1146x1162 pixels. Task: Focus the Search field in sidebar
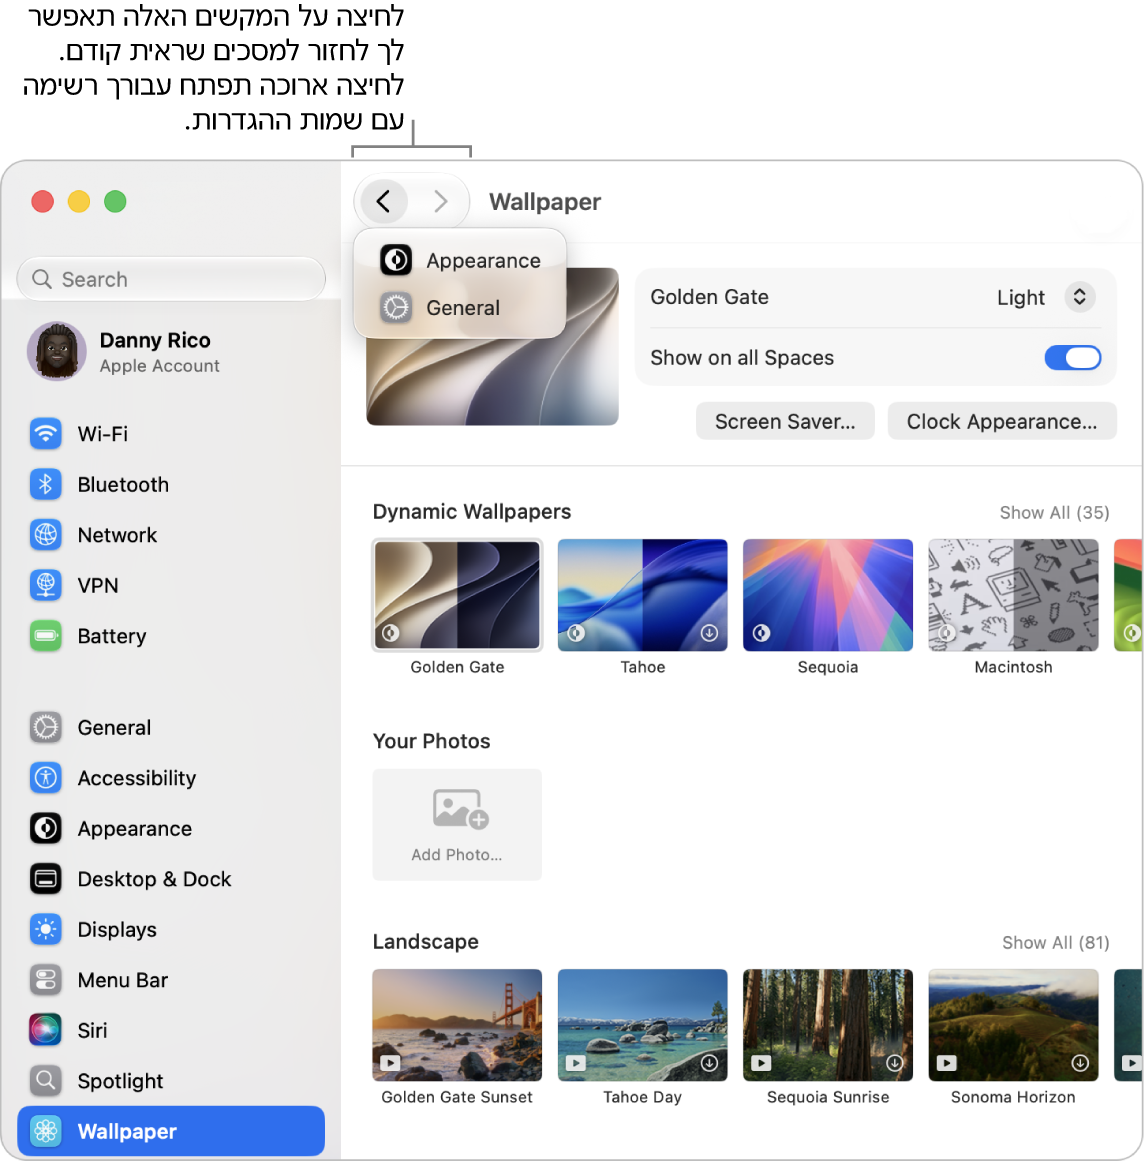[171, 279]
